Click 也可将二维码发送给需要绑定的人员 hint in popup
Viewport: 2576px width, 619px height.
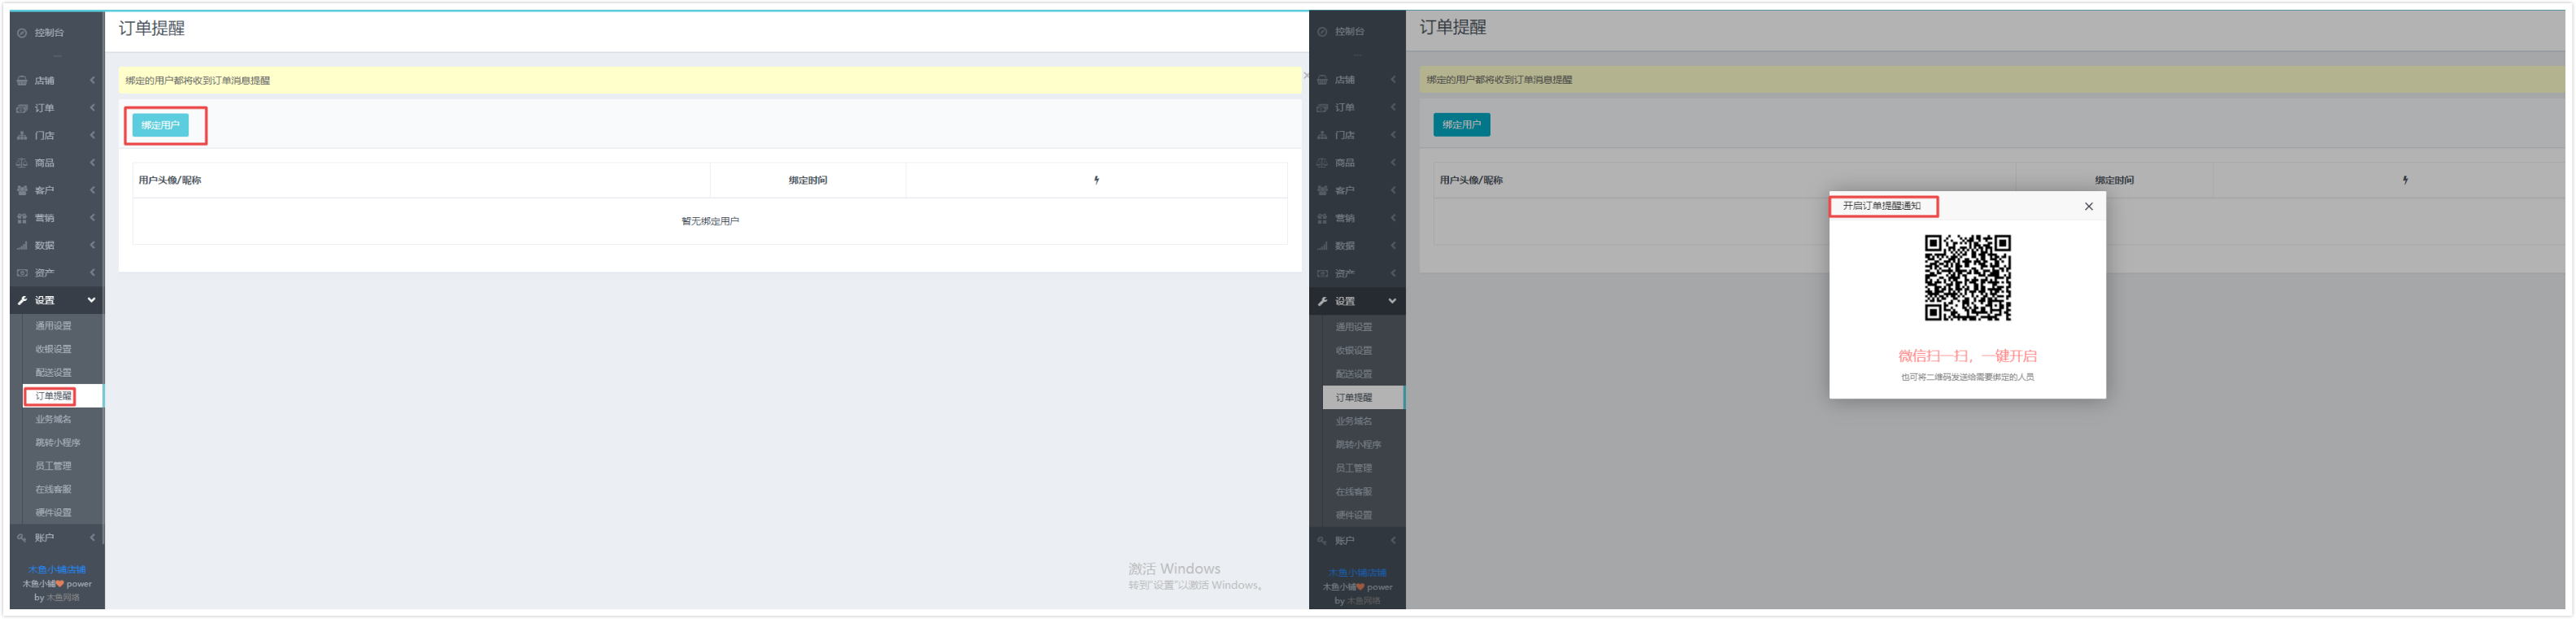[1967, 378]
